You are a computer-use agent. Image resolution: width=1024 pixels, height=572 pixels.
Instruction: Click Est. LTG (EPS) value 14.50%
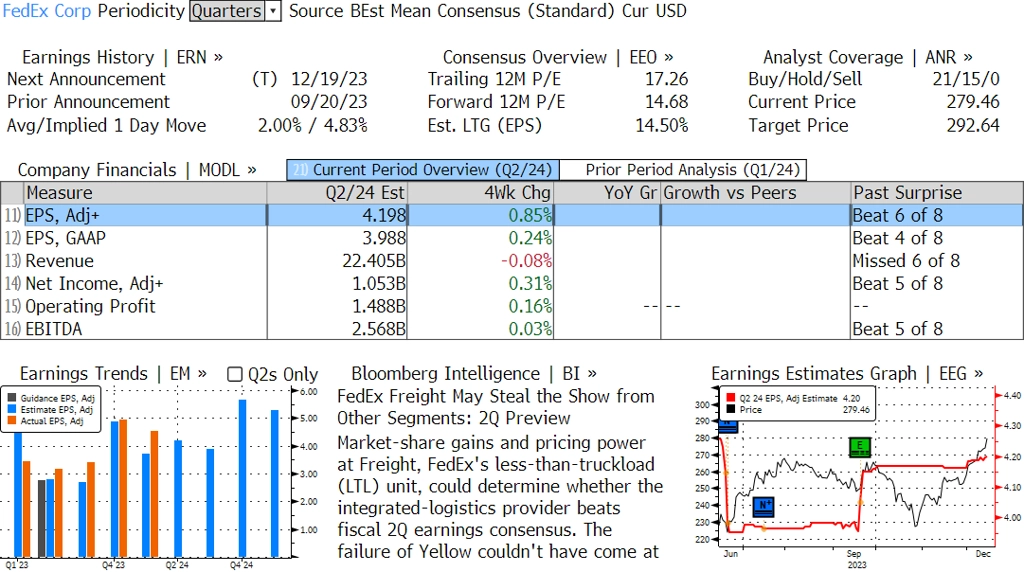pos(662,125)
